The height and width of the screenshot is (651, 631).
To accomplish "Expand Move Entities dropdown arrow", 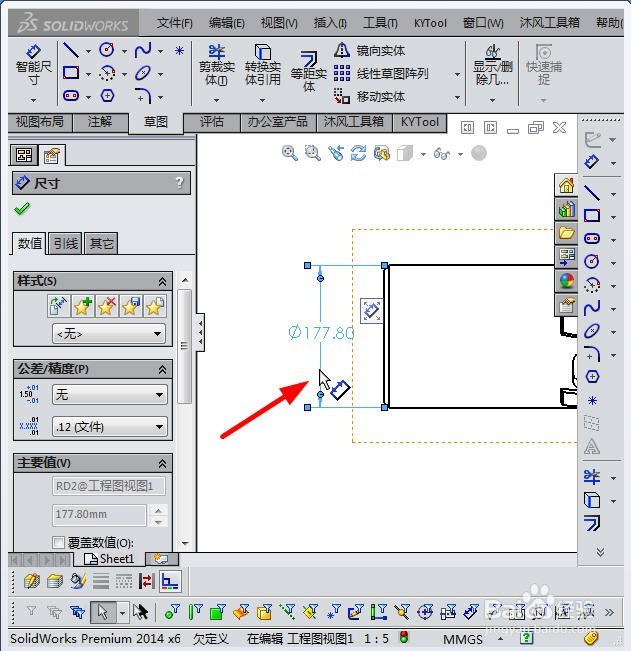I will [x=457, y=97].
